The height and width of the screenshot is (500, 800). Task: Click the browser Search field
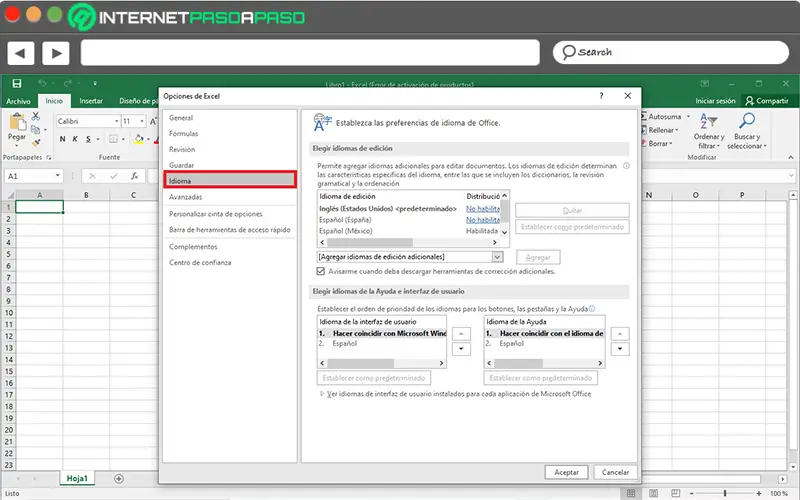pos(671,53)
